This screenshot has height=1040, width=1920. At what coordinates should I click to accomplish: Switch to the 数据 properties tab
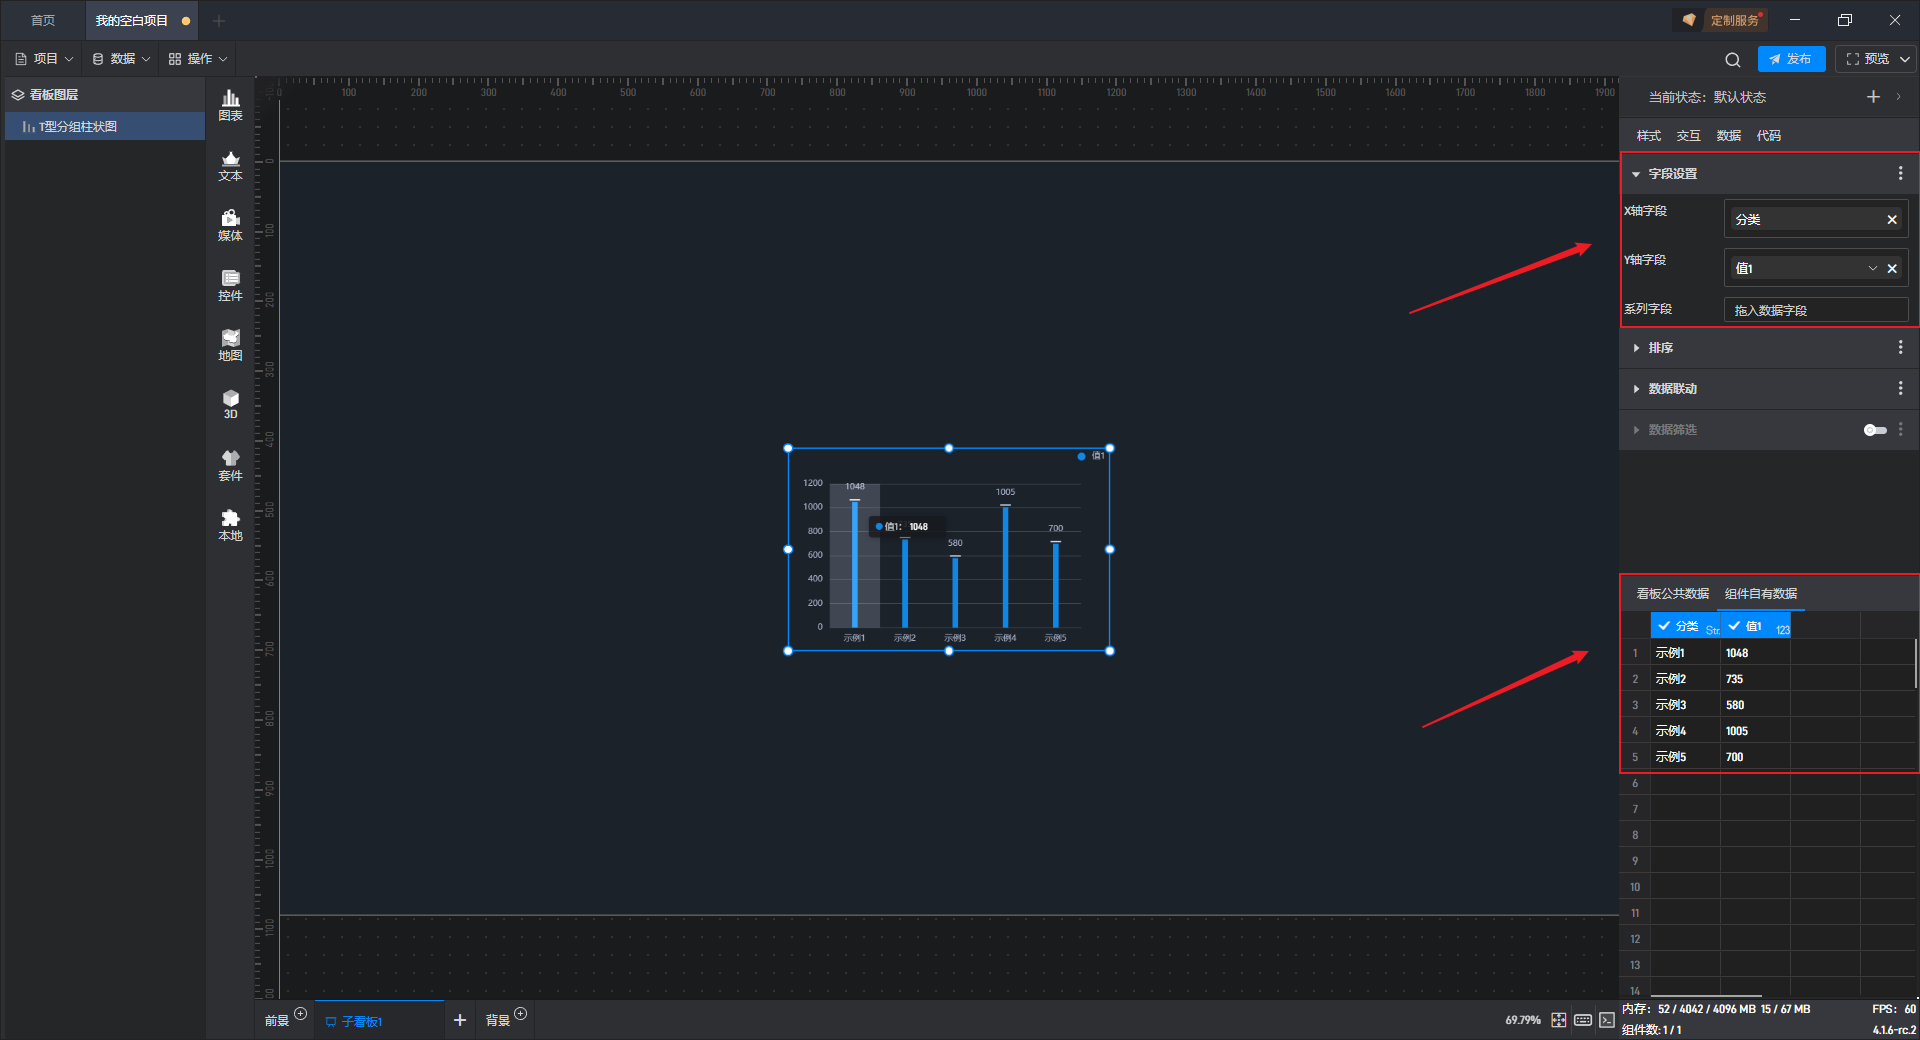pyautogui.click(x=1728, y=136)
